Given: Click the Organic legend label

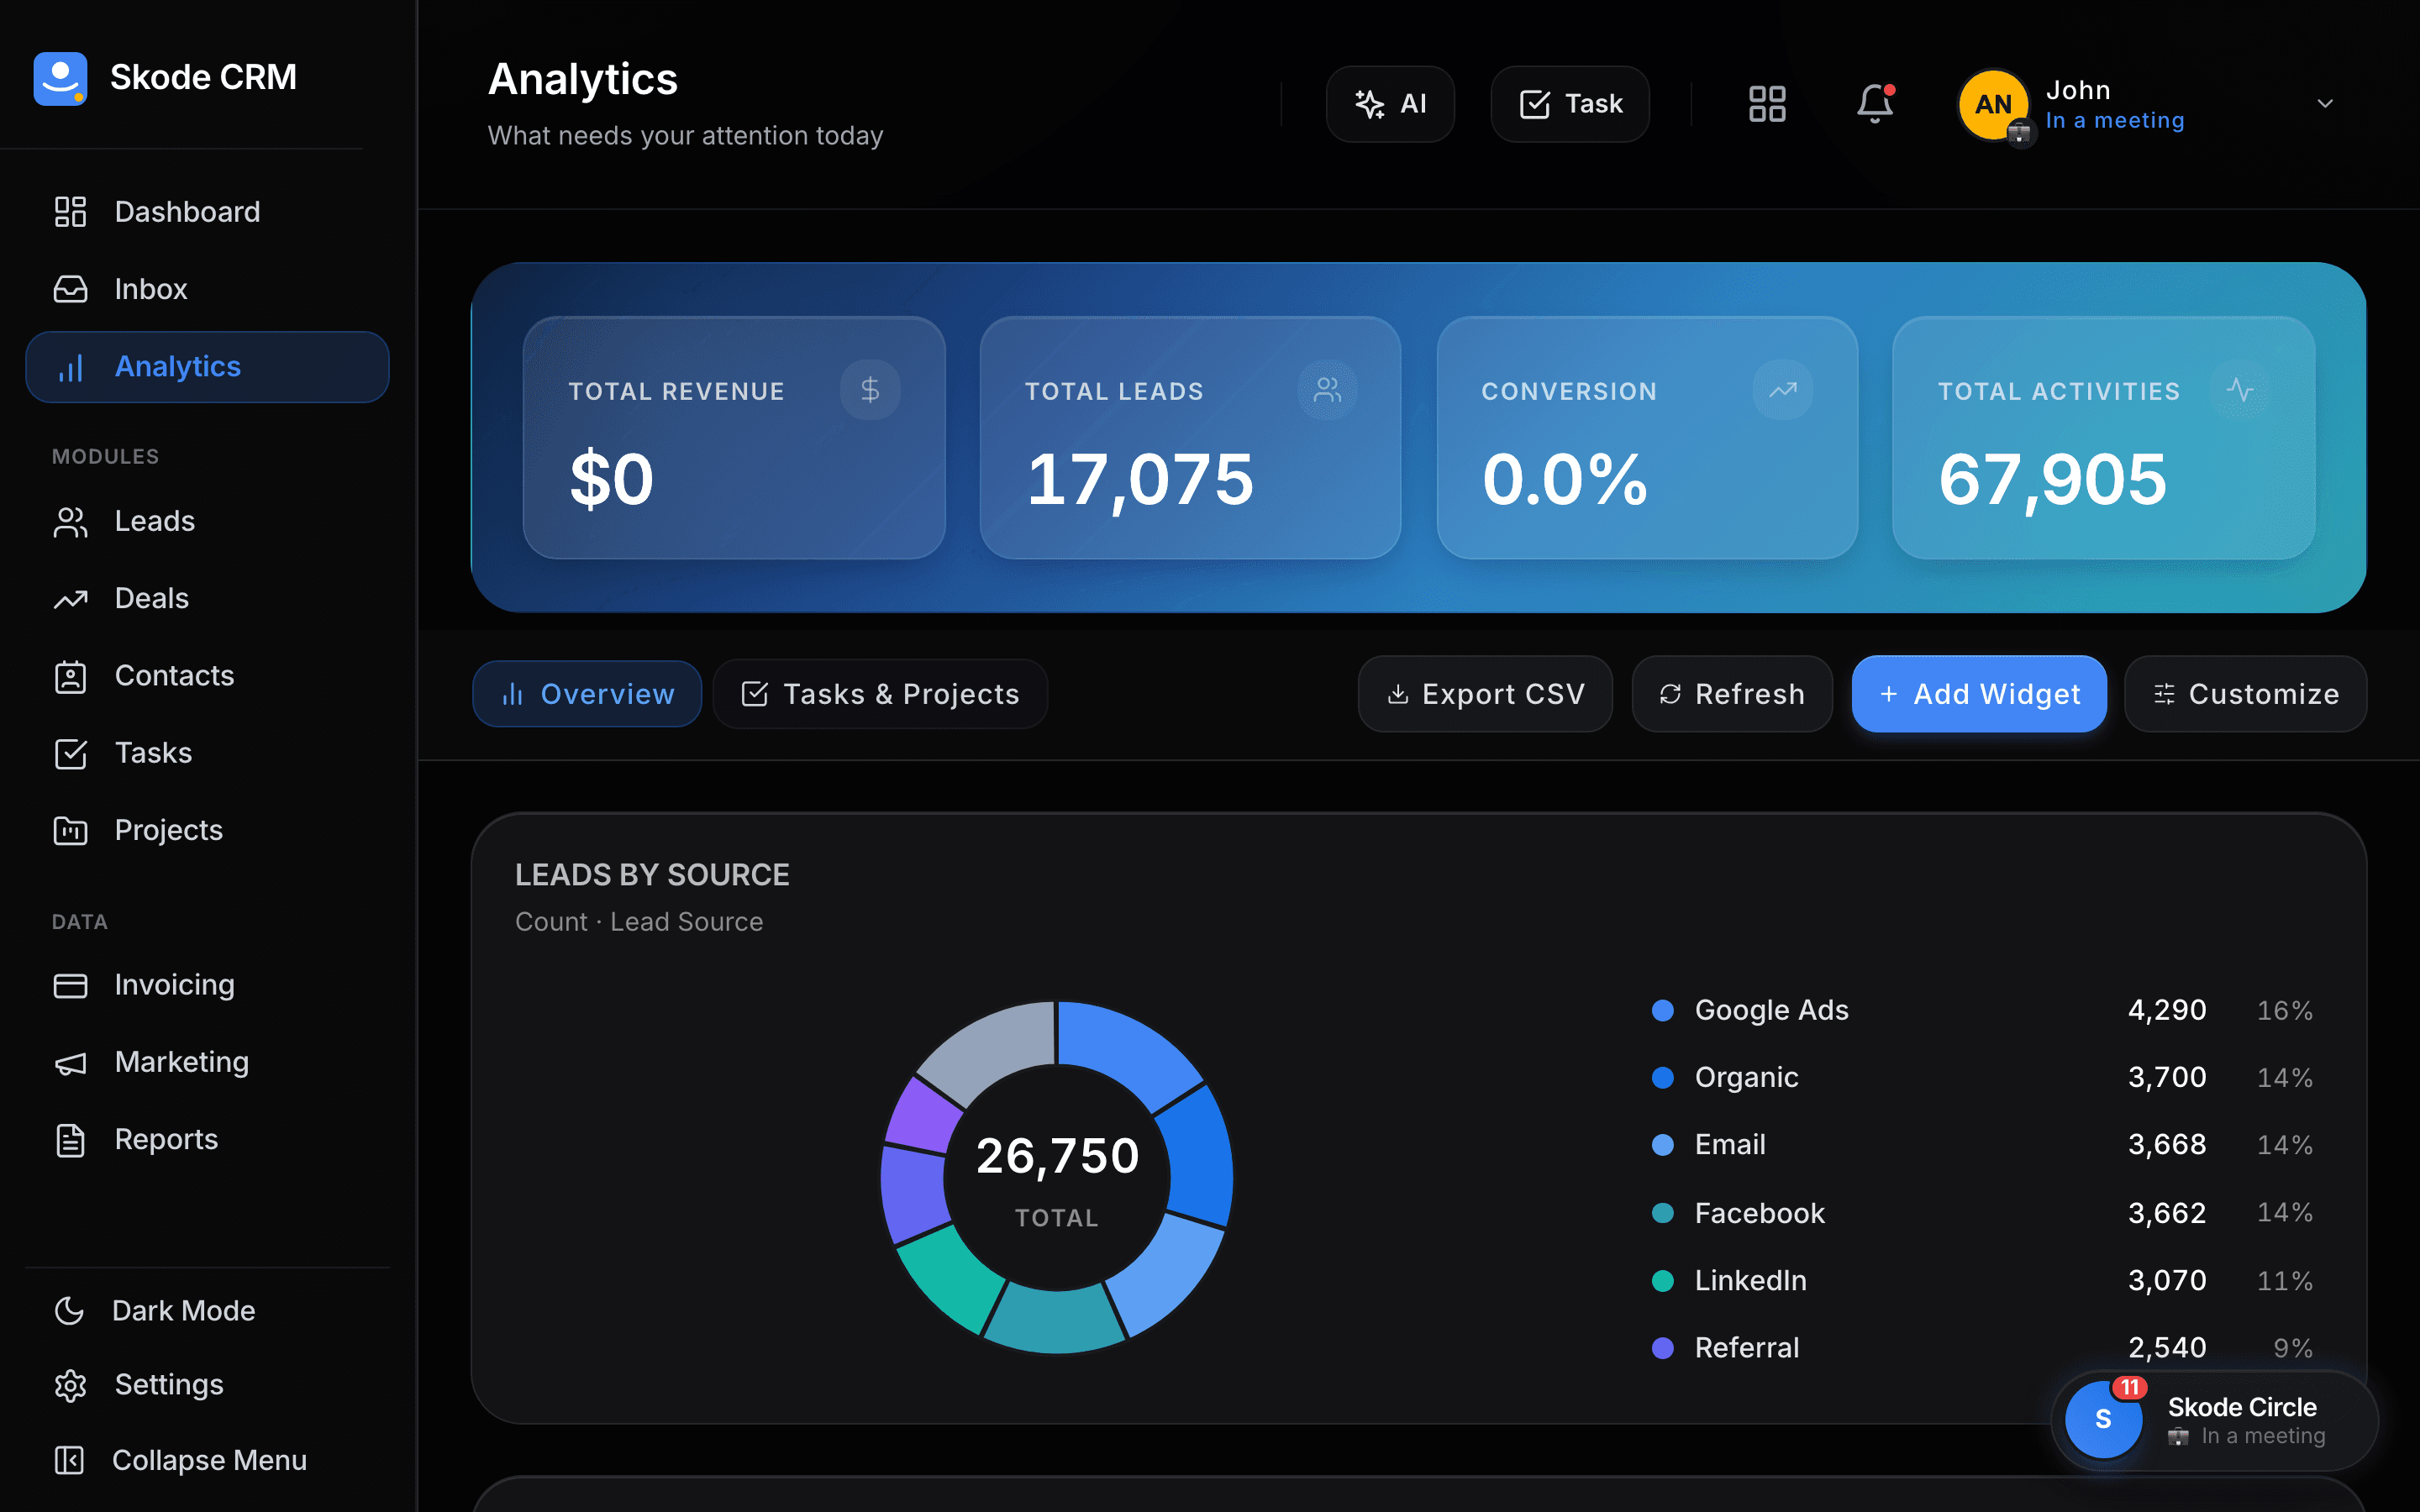Looking at the screenshot, I should (x=1746, y=1078).
